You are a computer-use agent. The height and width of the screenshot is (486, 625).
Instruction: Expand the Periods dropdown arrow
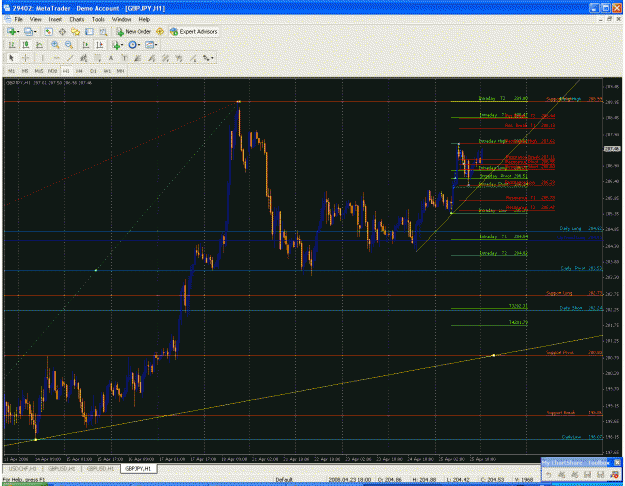139,45
